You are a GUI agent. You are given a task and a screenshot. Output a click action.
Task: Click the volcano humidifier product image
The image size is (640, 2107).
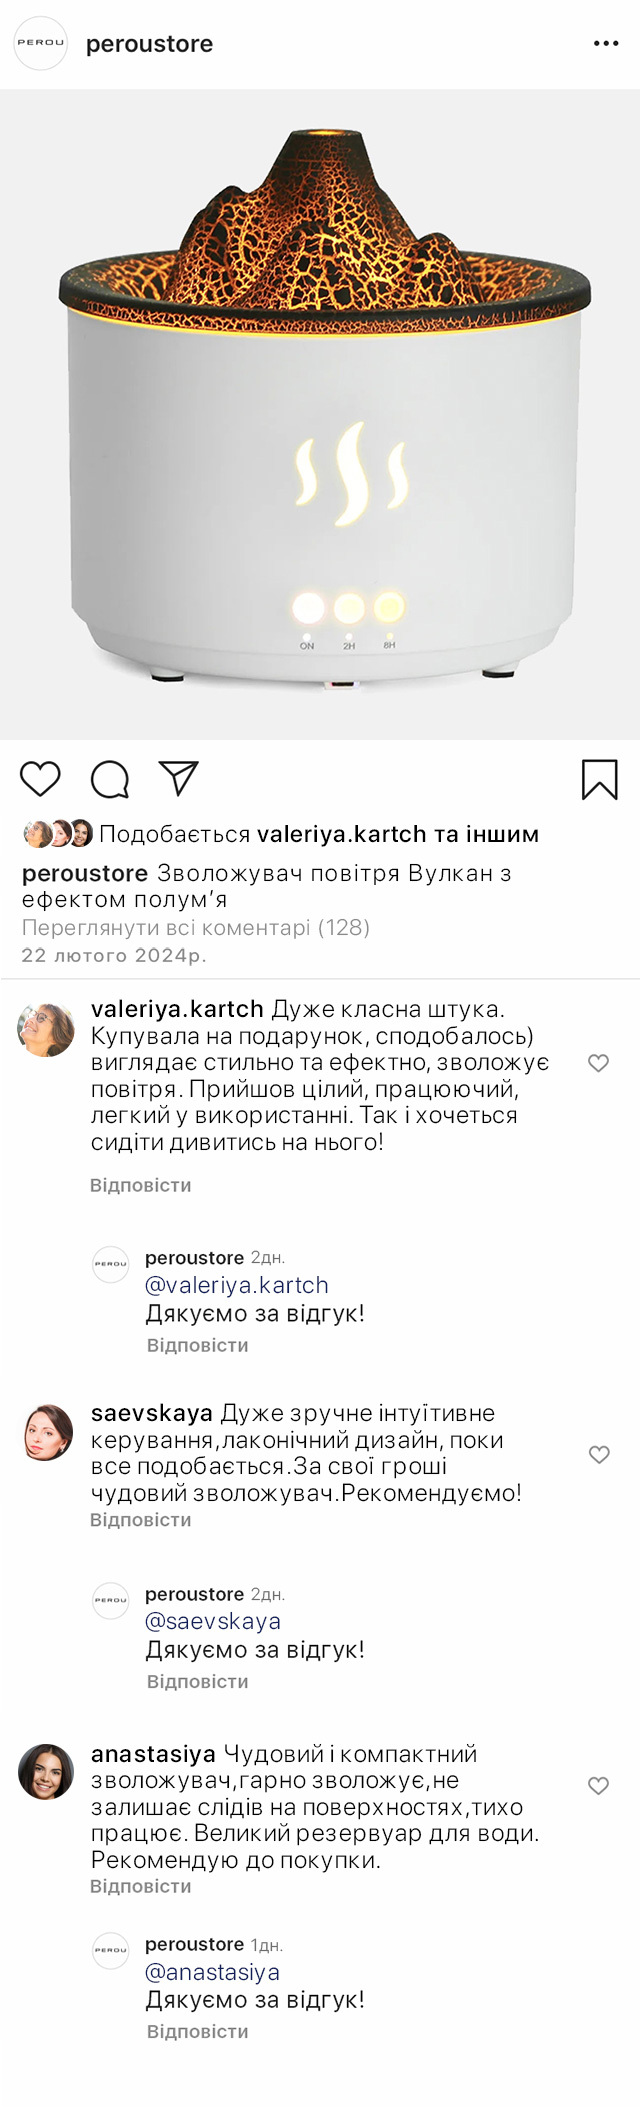320,414
